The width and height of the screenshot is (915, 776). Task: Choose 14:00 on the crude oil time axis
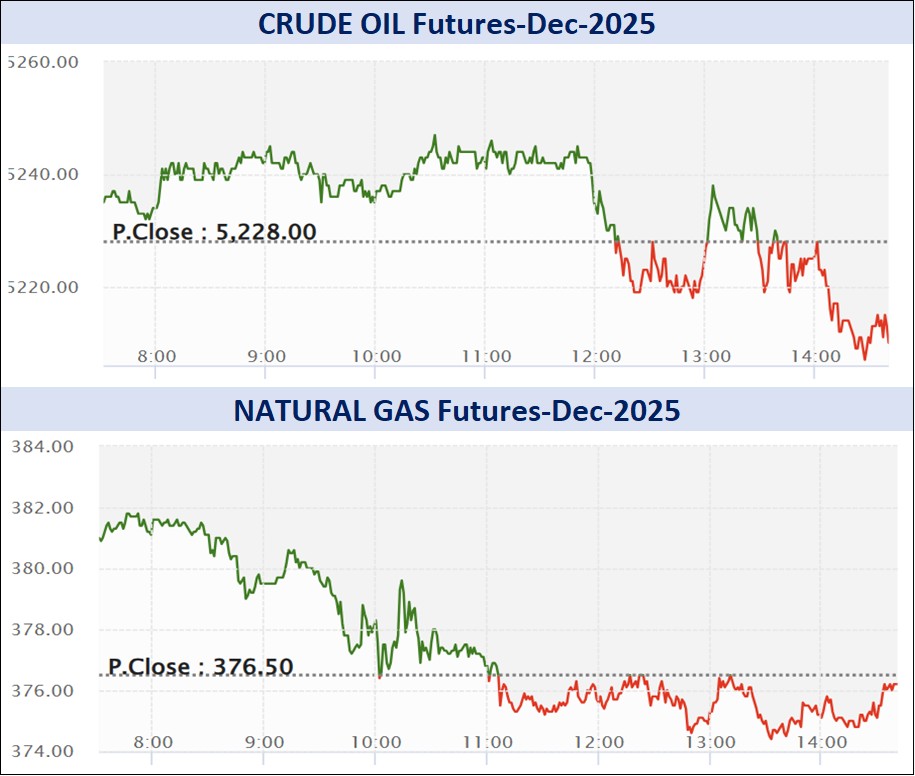(815, 357)
